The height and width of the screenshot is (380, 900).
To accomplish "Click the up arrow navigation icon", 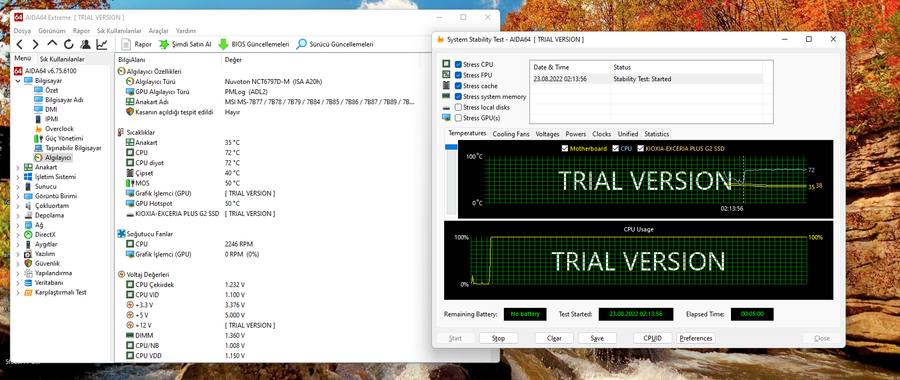I will point(52,44).
